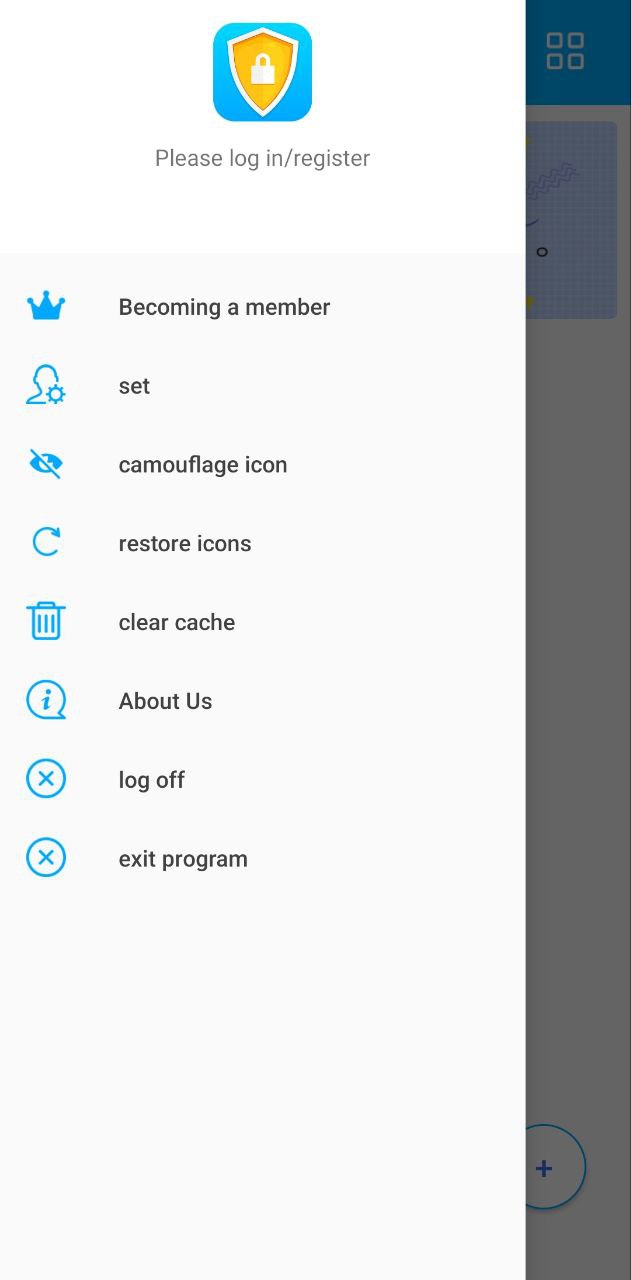631x1280 pixels.
Task: Tap the round plus add button
Action: click(544, 1167)
